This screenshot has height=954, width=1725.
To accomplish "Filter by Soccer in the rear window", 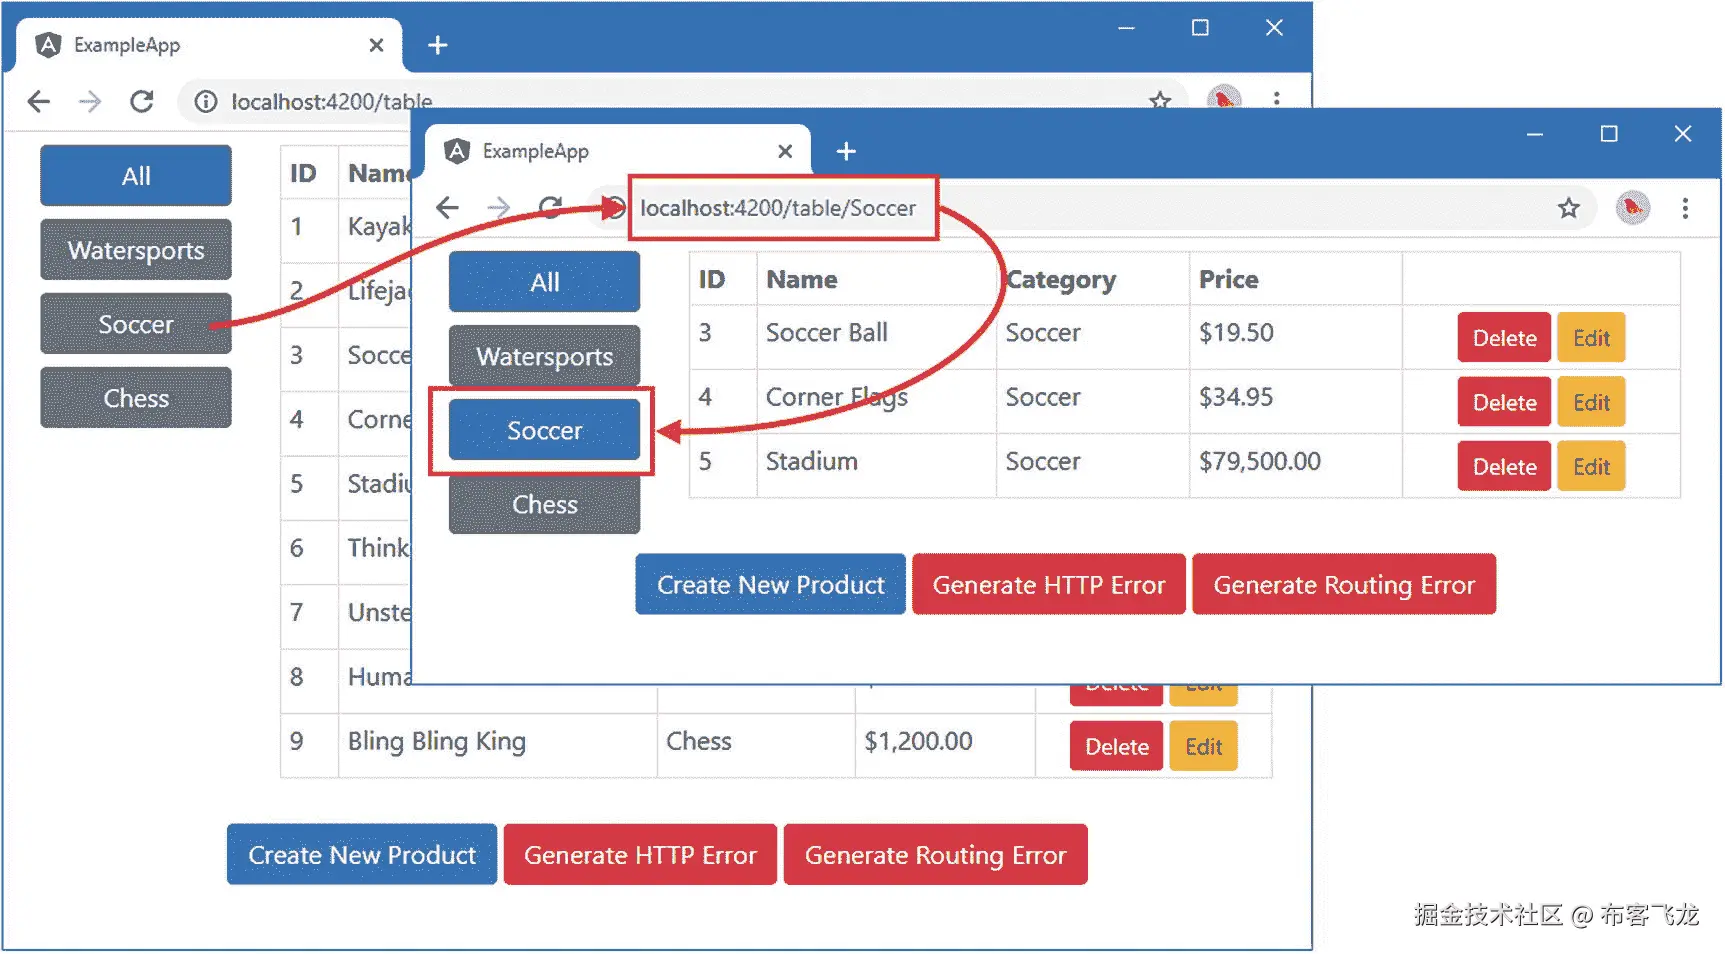I will 136,324.
